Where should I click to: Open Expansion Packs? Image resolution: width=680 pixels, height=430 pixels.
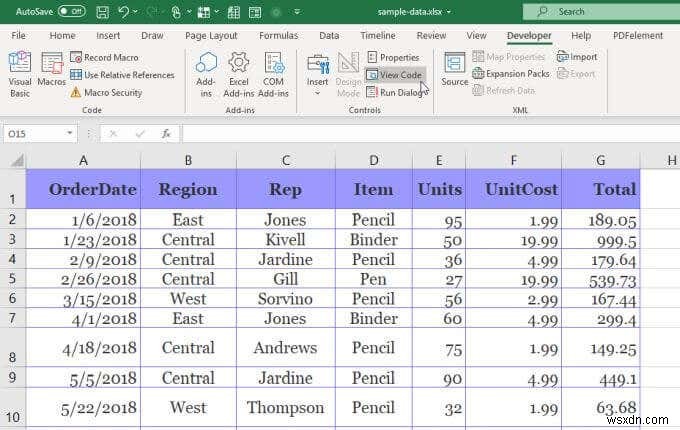pos(511,74)
